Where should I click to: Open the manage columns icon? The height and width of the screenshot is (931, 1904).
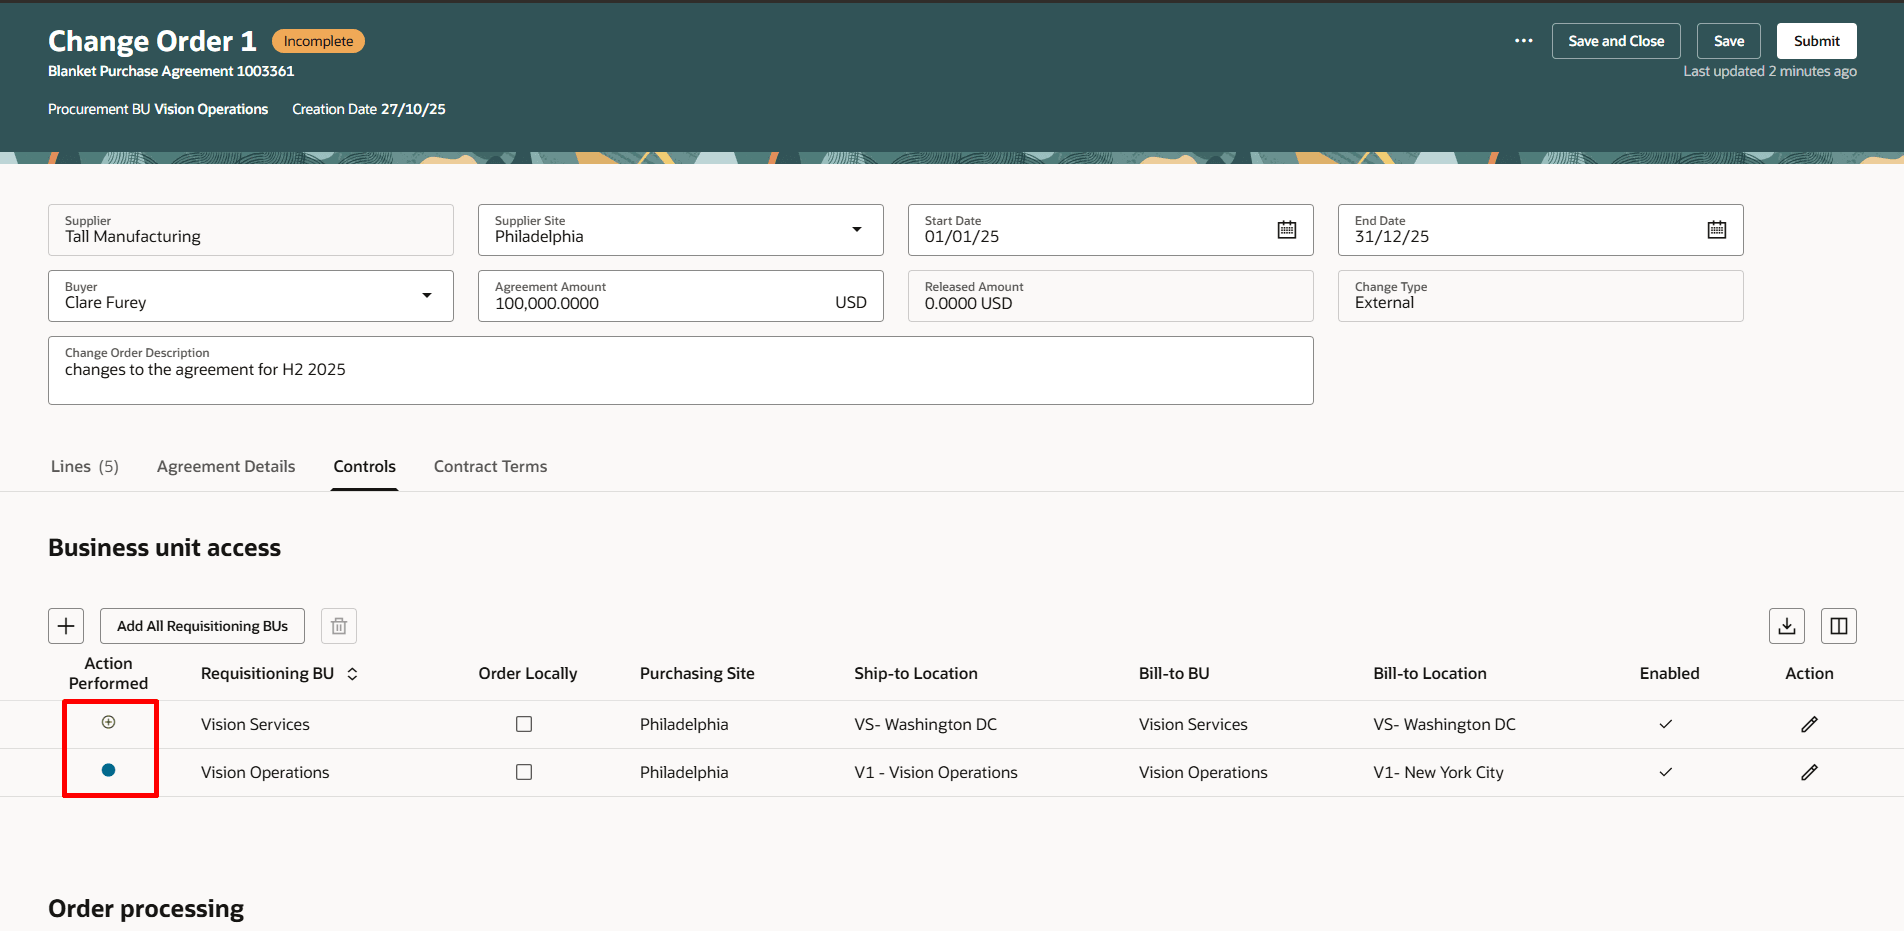pyautogui.click(x=1838, y=625)
